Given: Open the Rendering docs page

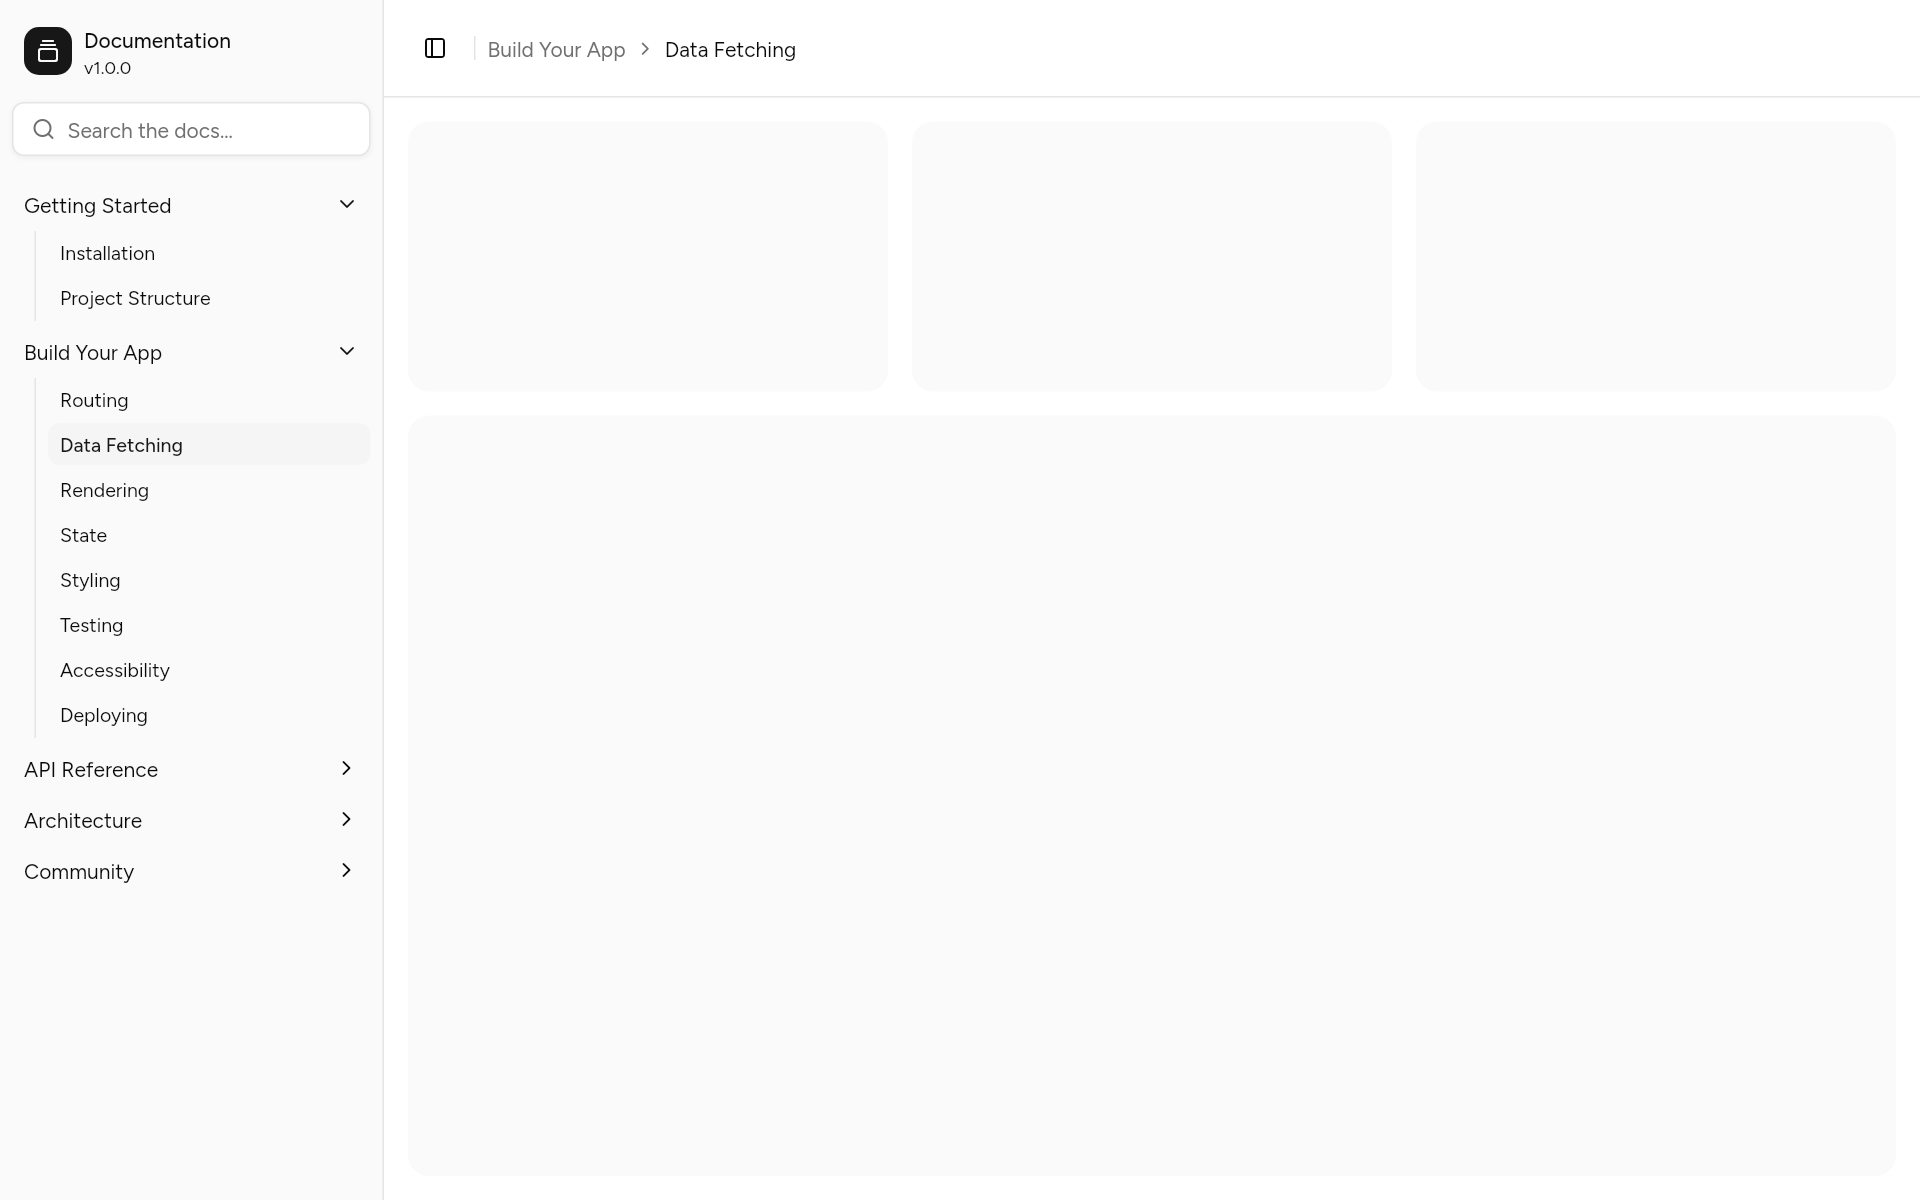Looking at the screenshot, I should pyautogui.click(x=209, y=490).
